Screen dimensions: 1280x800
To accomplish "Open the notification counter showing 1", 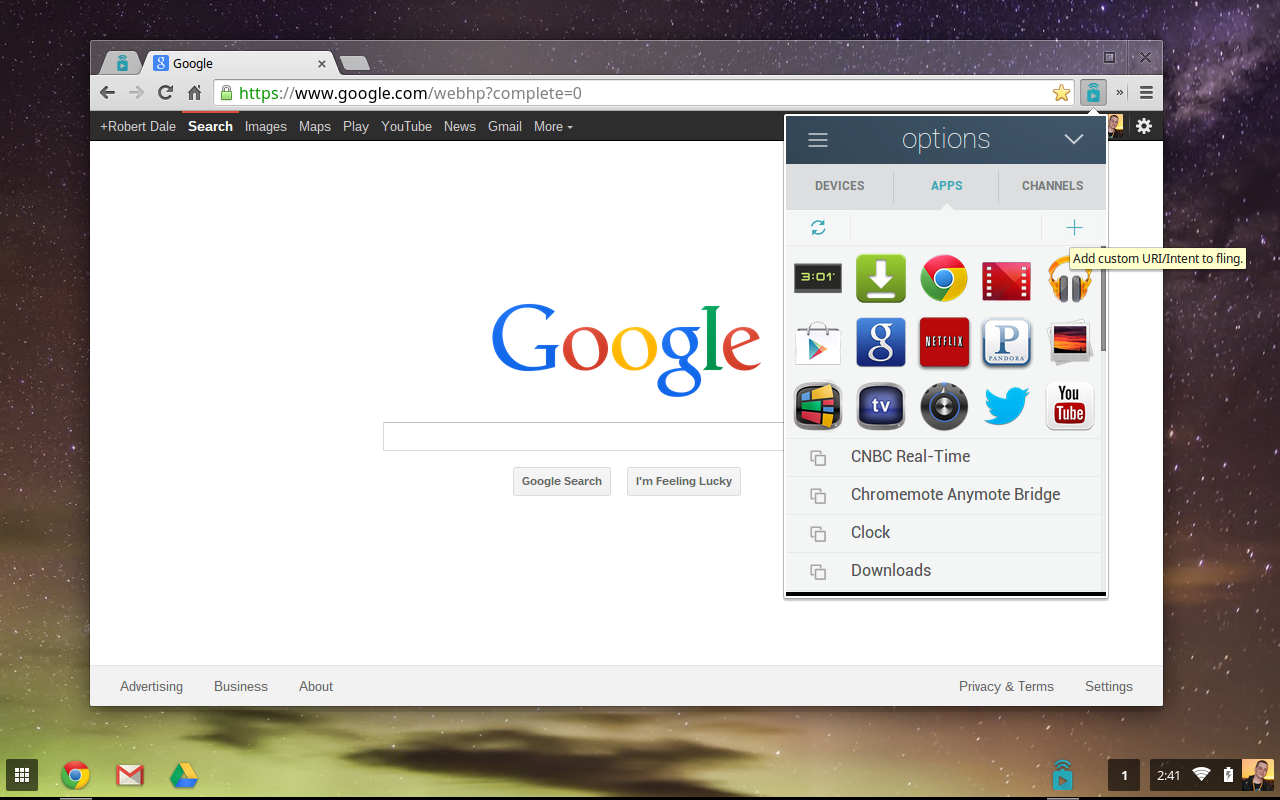I will 1124,775.
